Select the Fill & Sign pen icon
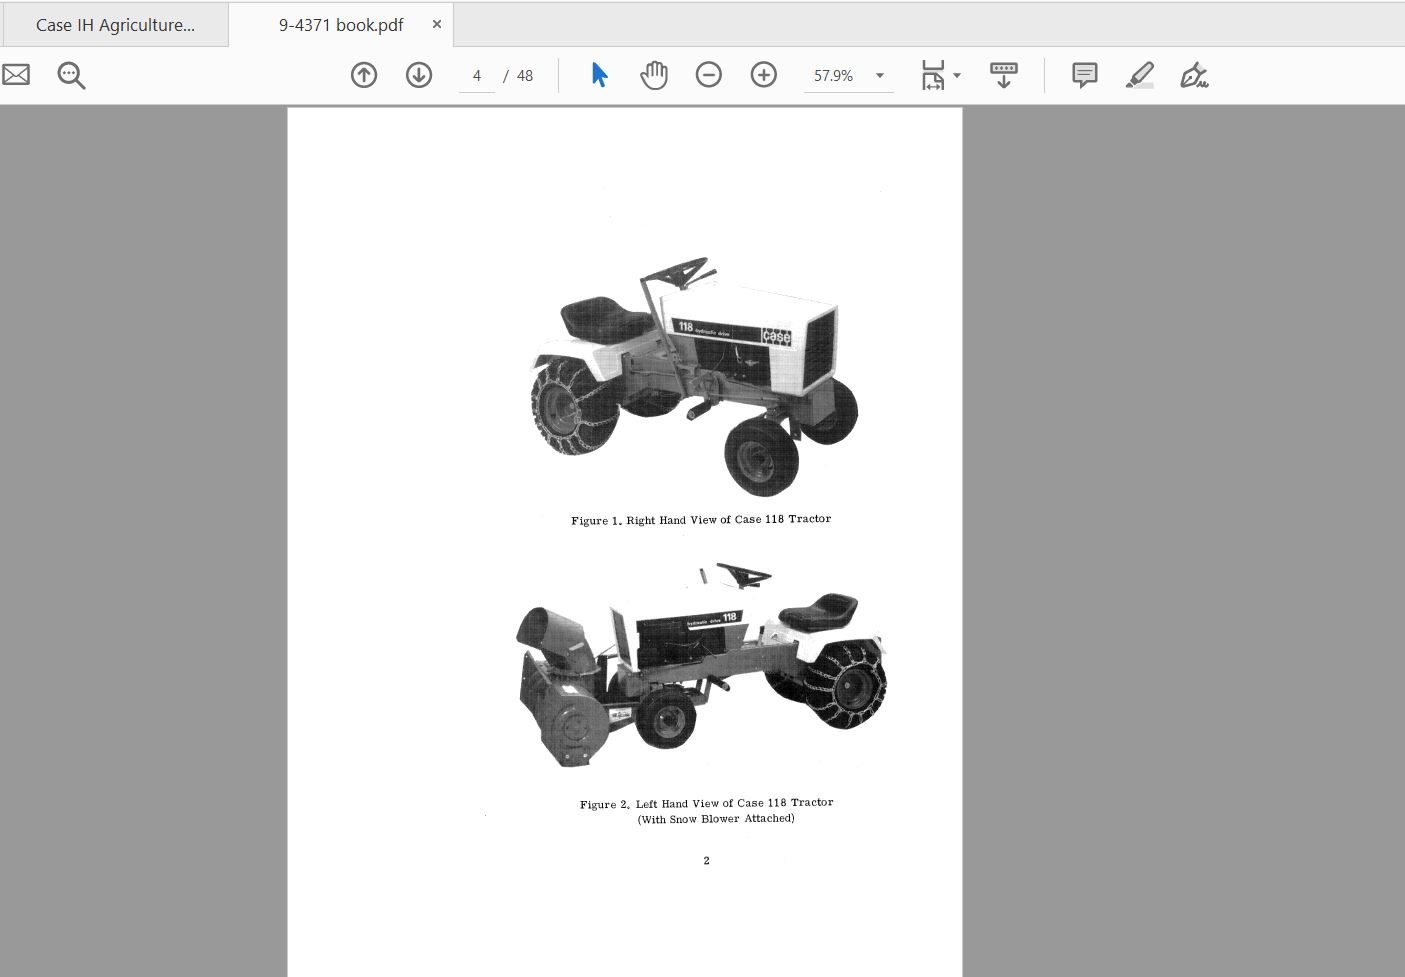 pyautogui.click(x=1194, y=74)
